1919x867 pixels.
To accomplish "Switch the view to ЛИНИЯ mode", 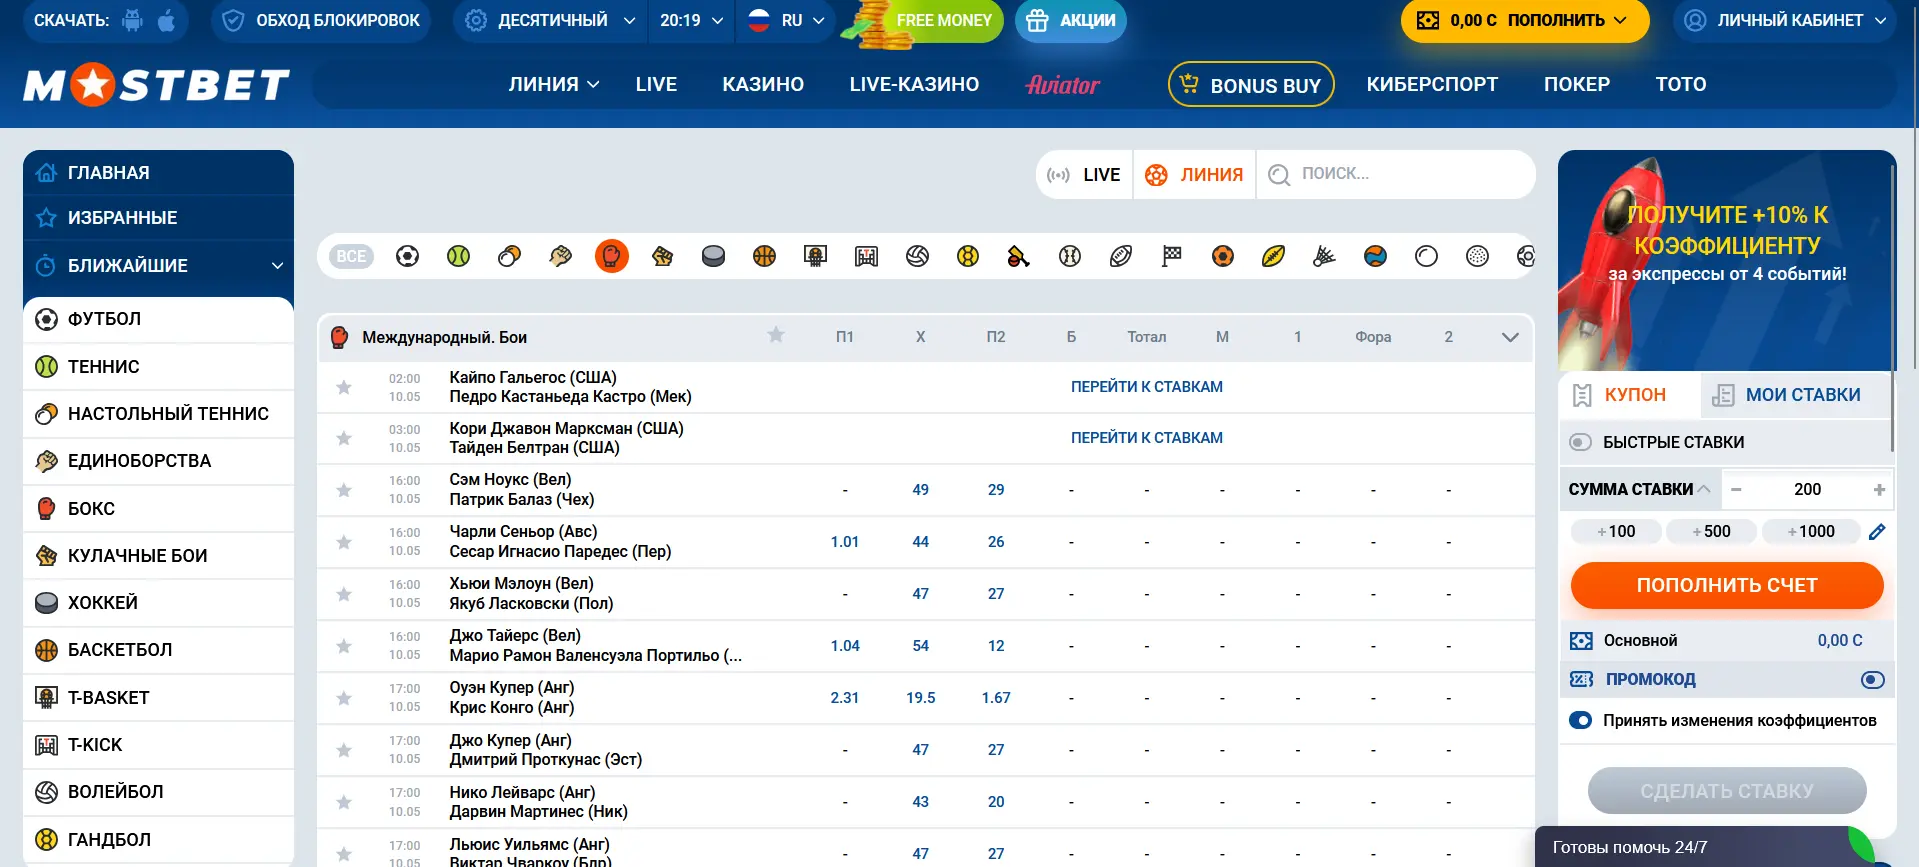I will pyautogui.click(x=1194, y=175).
